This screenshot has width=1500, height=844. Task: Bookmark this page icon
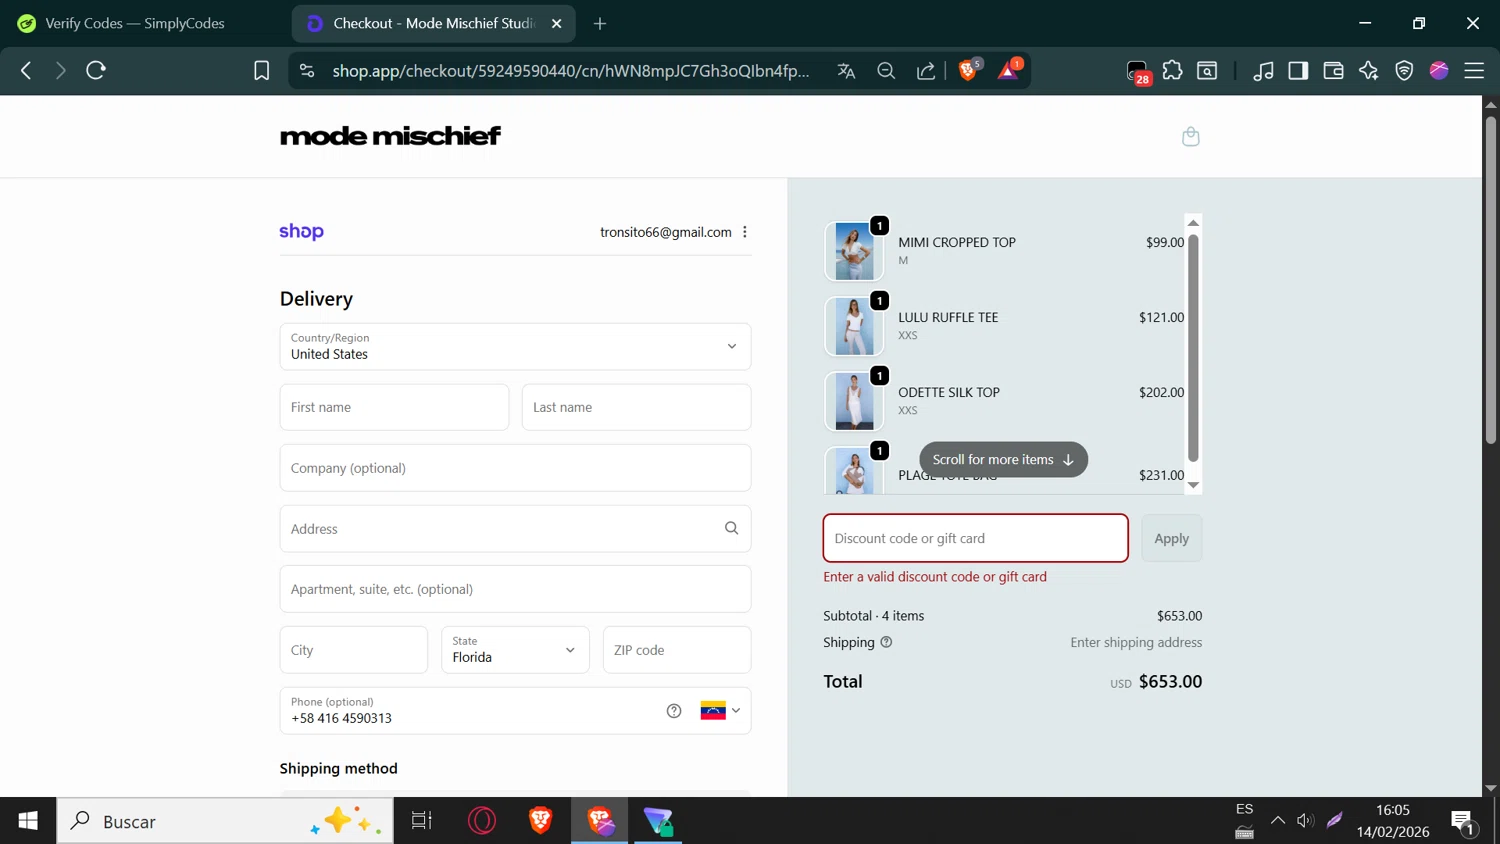coord(262,70)
